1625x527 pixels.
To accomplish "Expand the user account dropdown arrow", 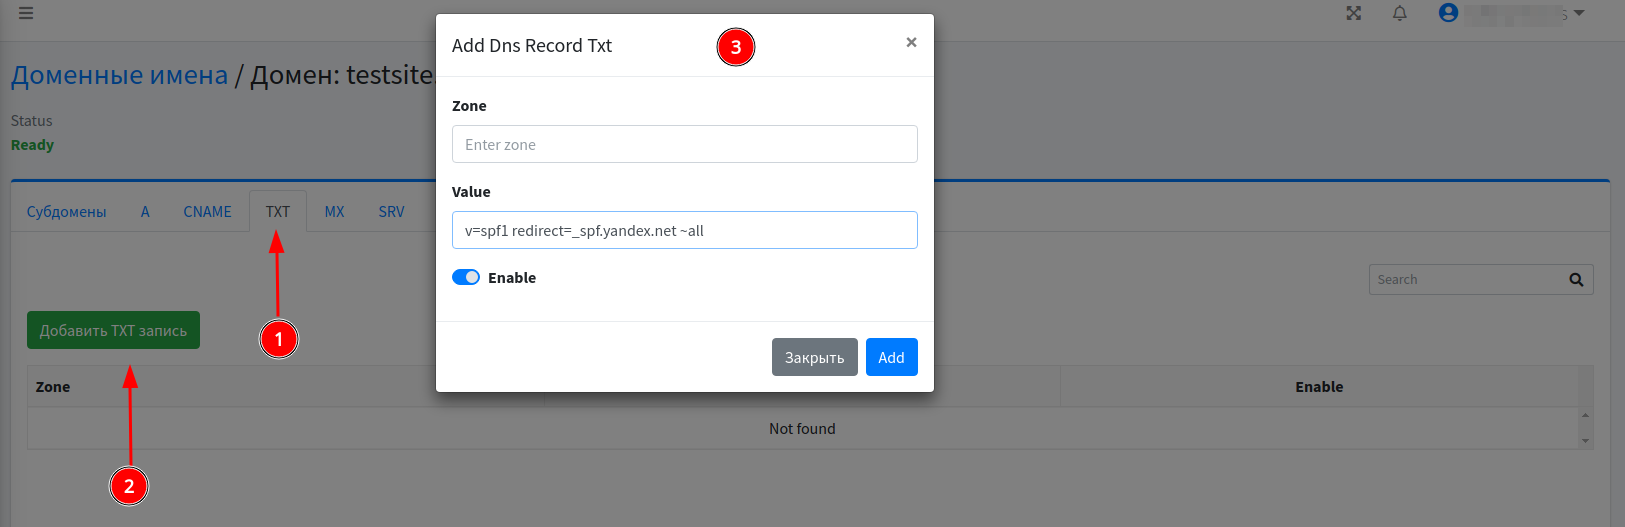I will pyautogui.click(x=1580, y=13).
